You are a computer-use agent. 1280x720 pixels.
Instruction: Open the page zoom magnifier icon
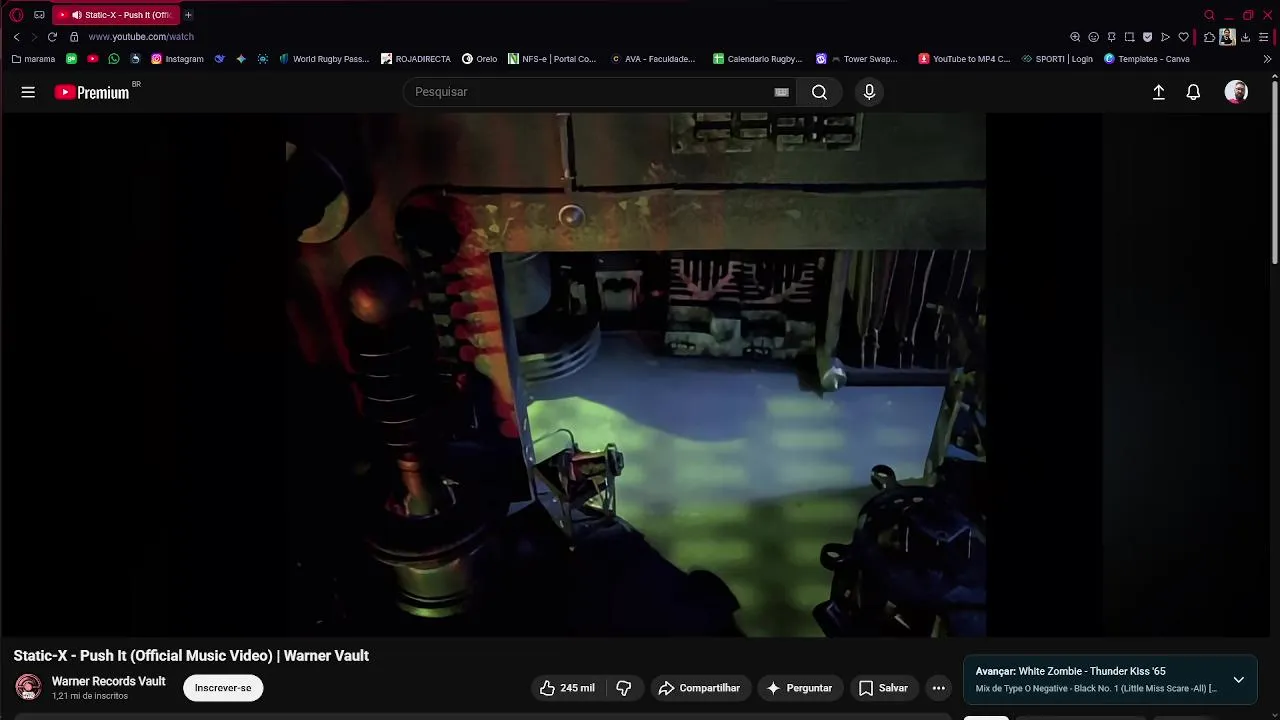click(x=1075, y=37)
